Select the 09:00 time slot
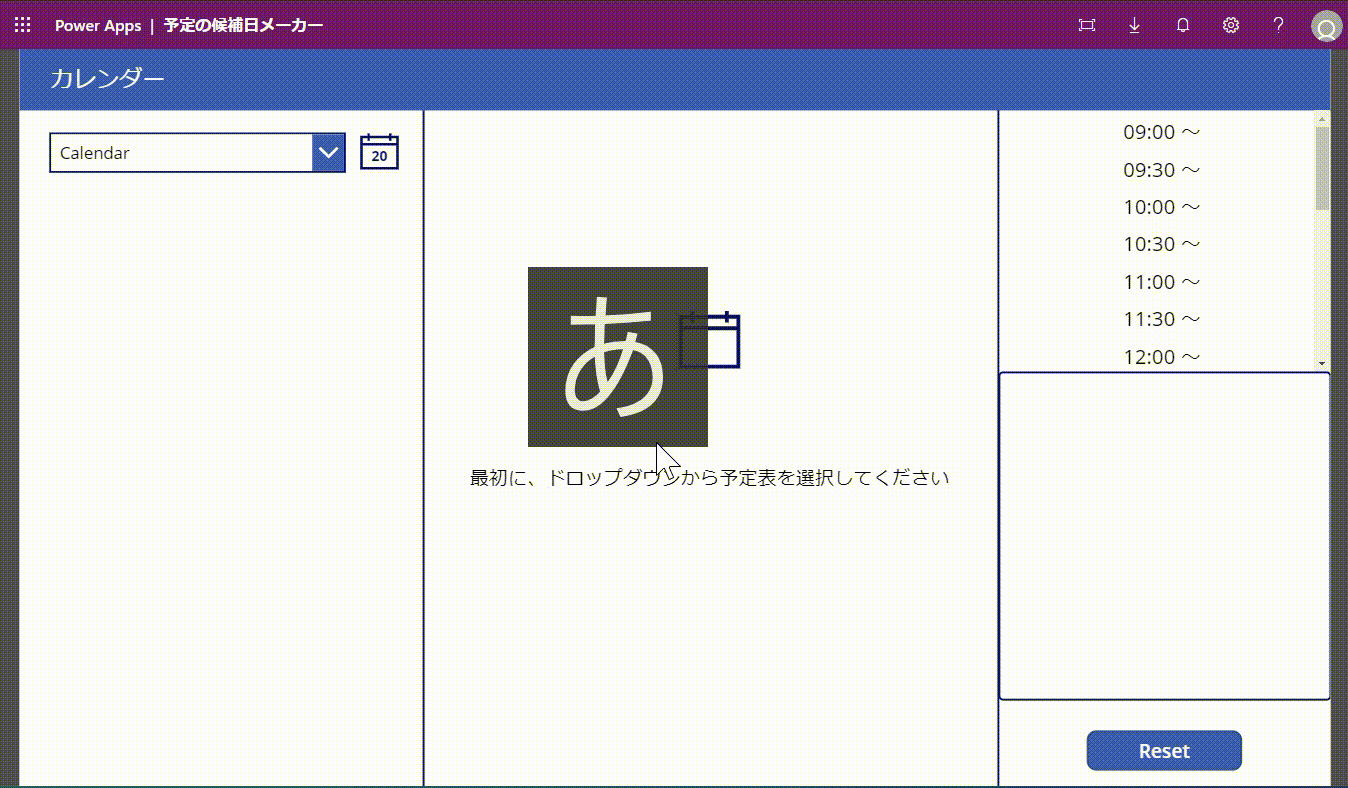This screenshot has width=1348, height=788. 1161,132
